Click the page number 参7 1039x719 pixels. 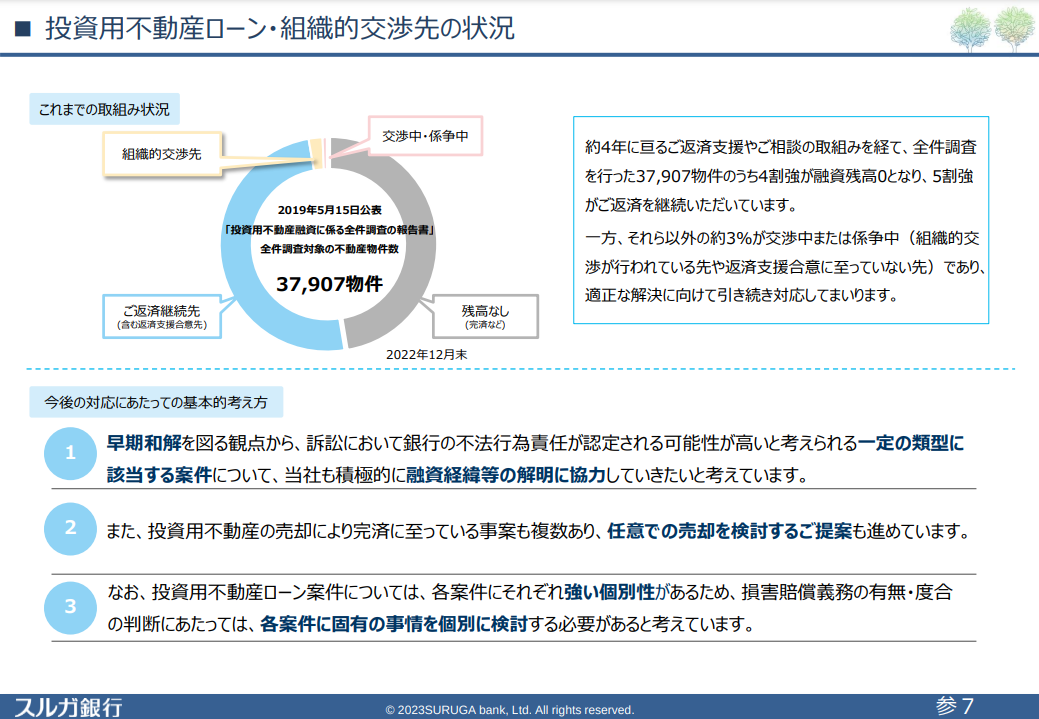(x=955, y=706)
